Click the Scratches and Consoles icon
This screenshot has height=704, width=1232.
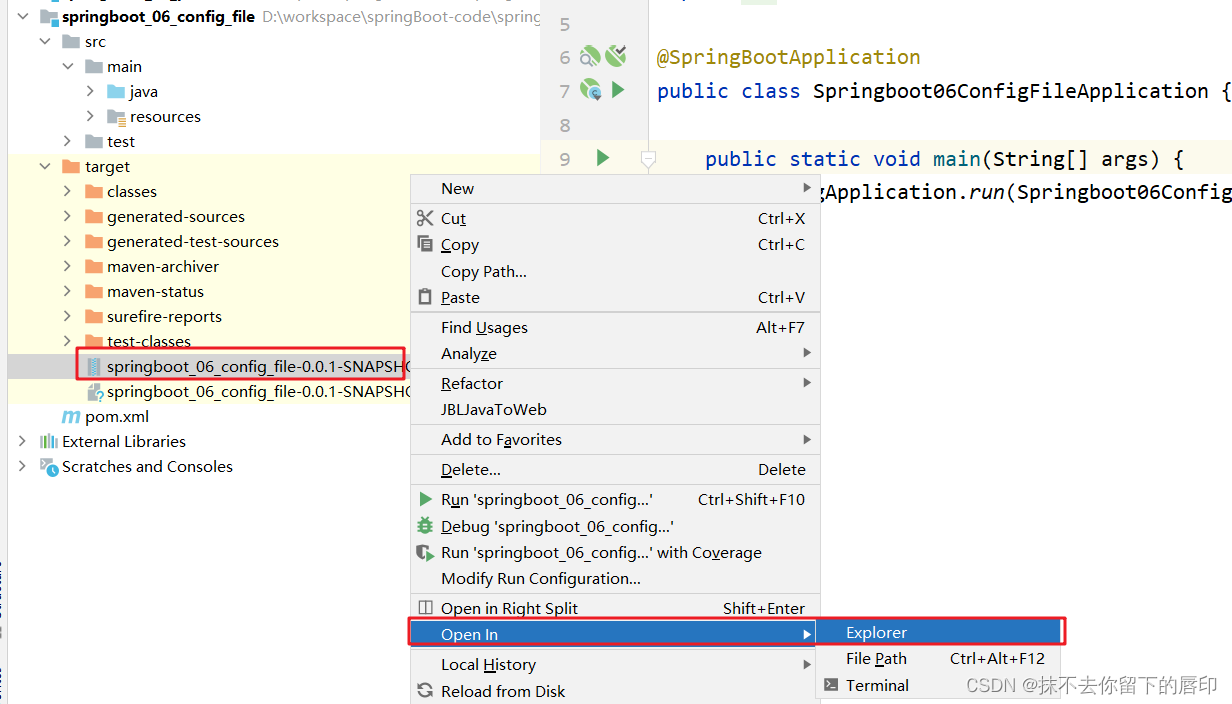click(x=49, y=466)
